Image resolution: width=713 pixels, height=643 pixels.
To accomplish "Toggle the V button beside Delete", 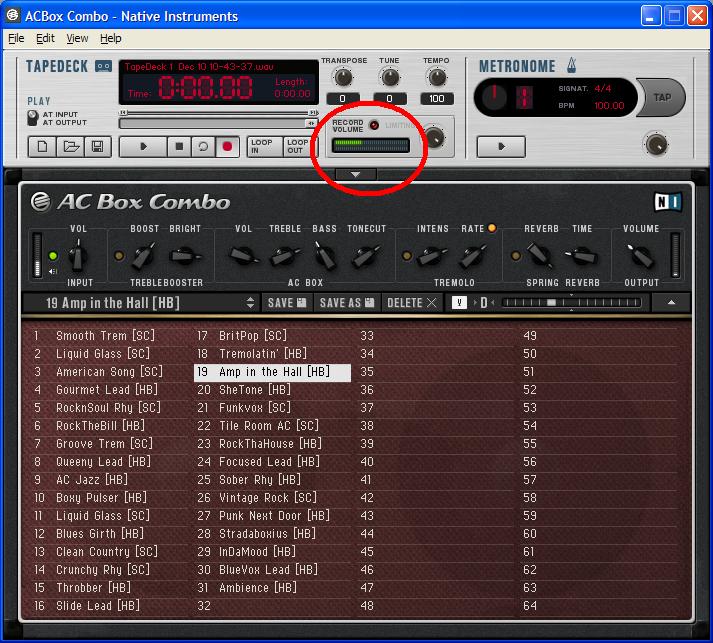I will coord(459,302).
